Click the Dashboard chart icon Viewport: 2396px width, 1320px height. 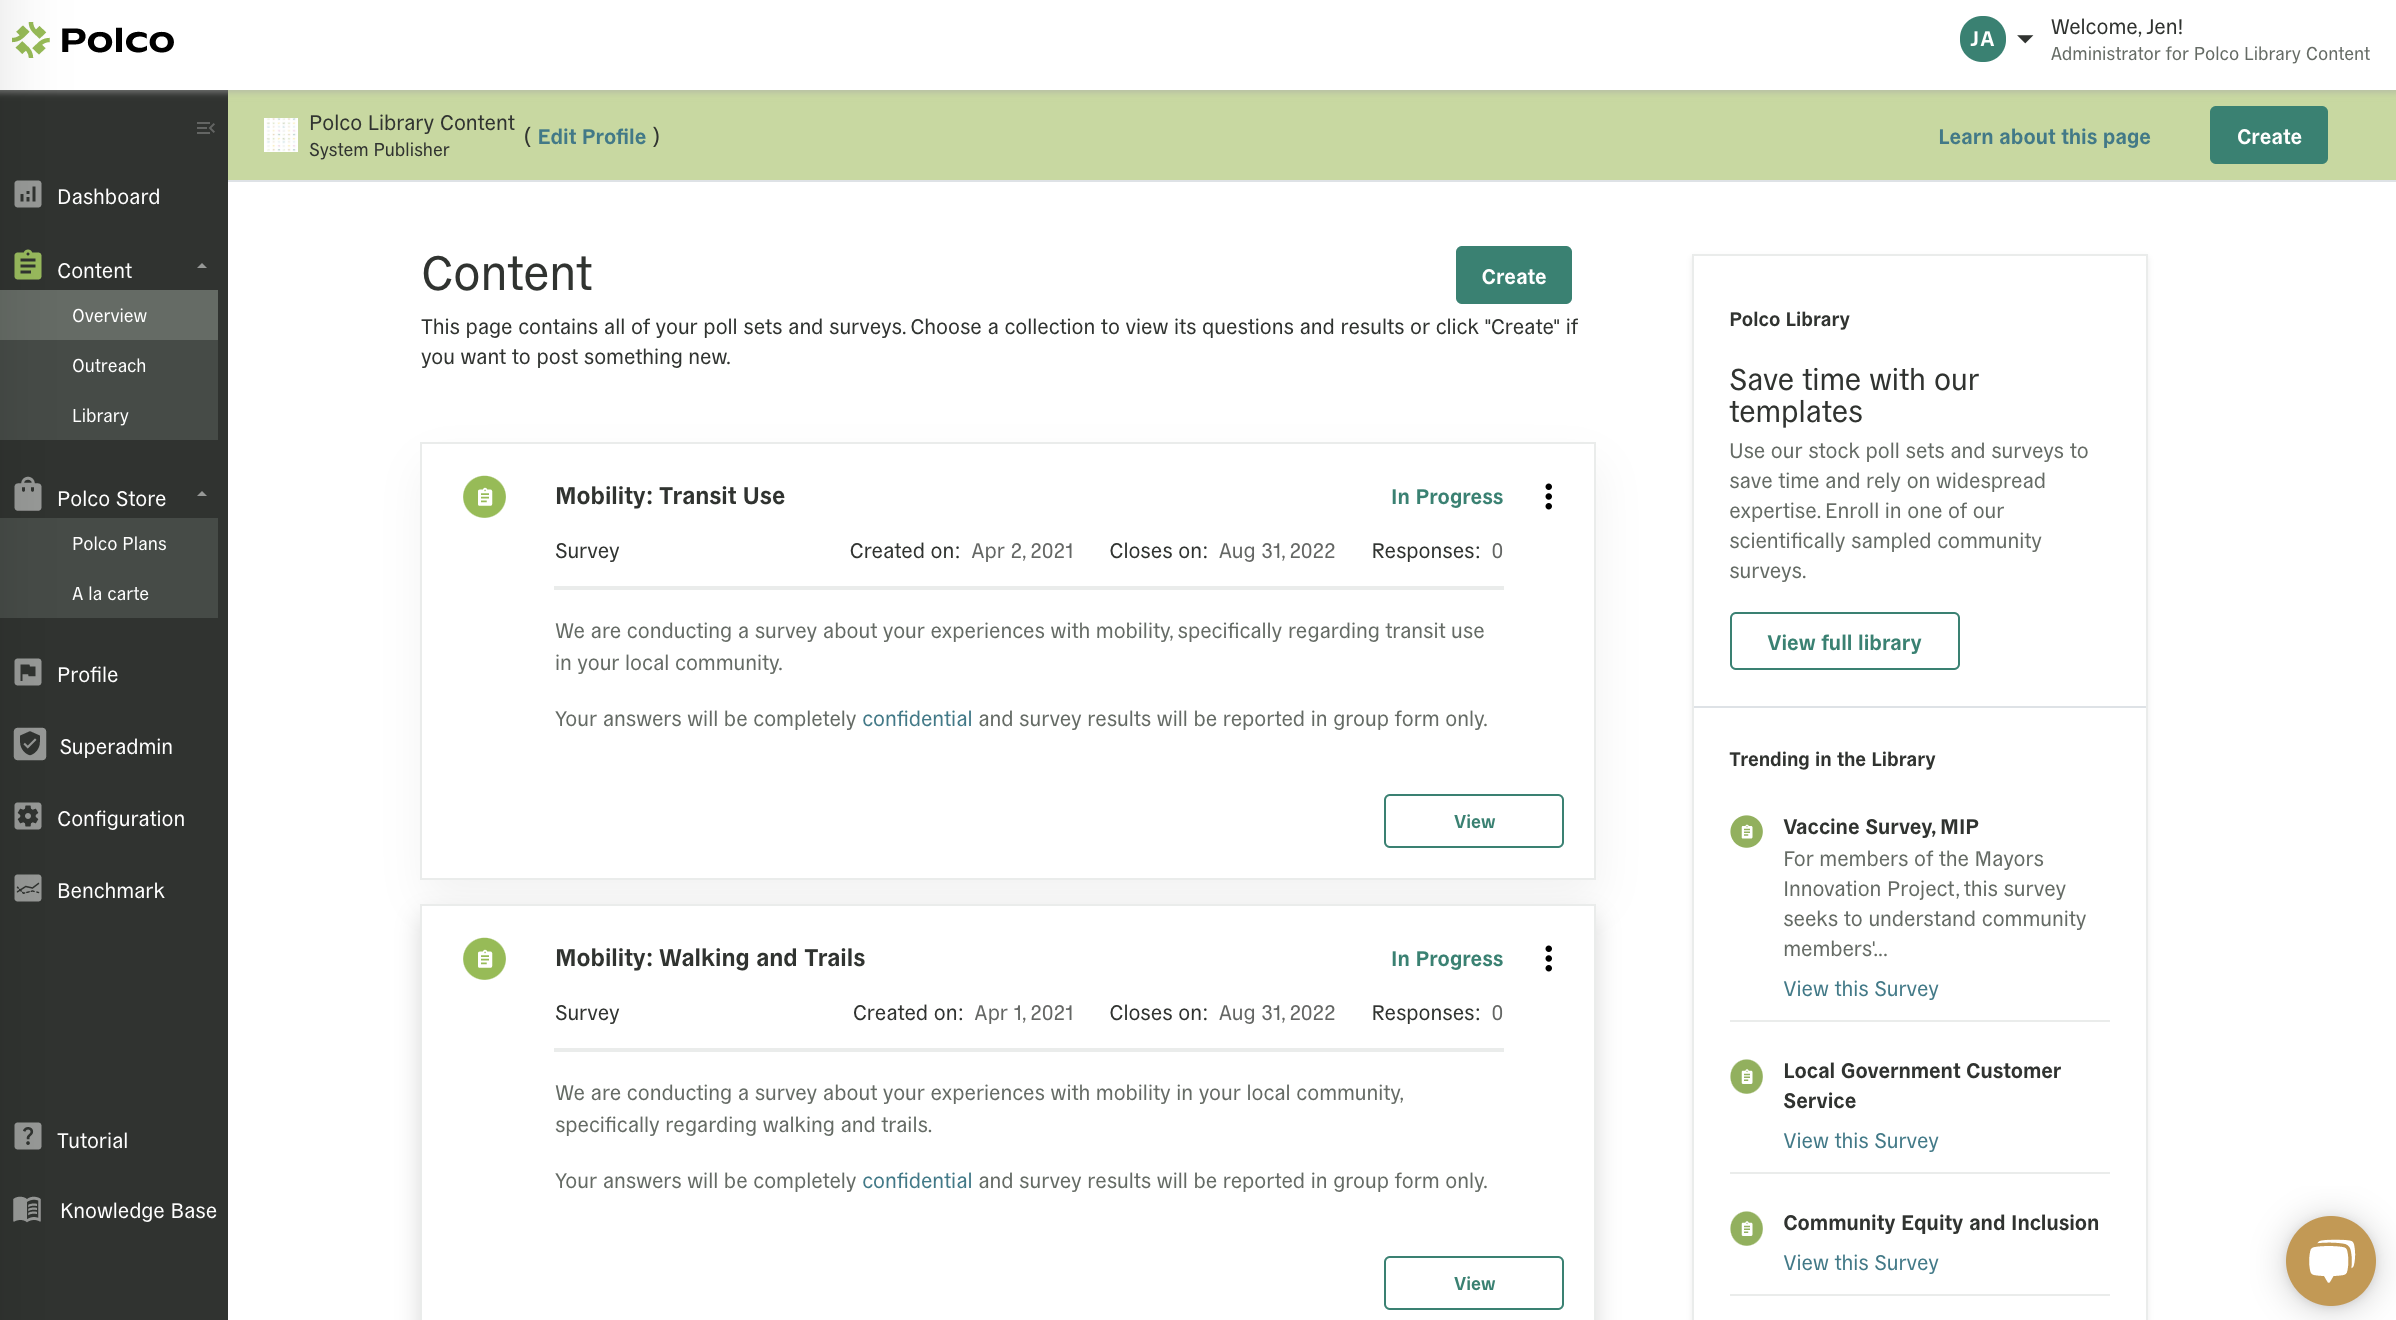pos(28,195)
